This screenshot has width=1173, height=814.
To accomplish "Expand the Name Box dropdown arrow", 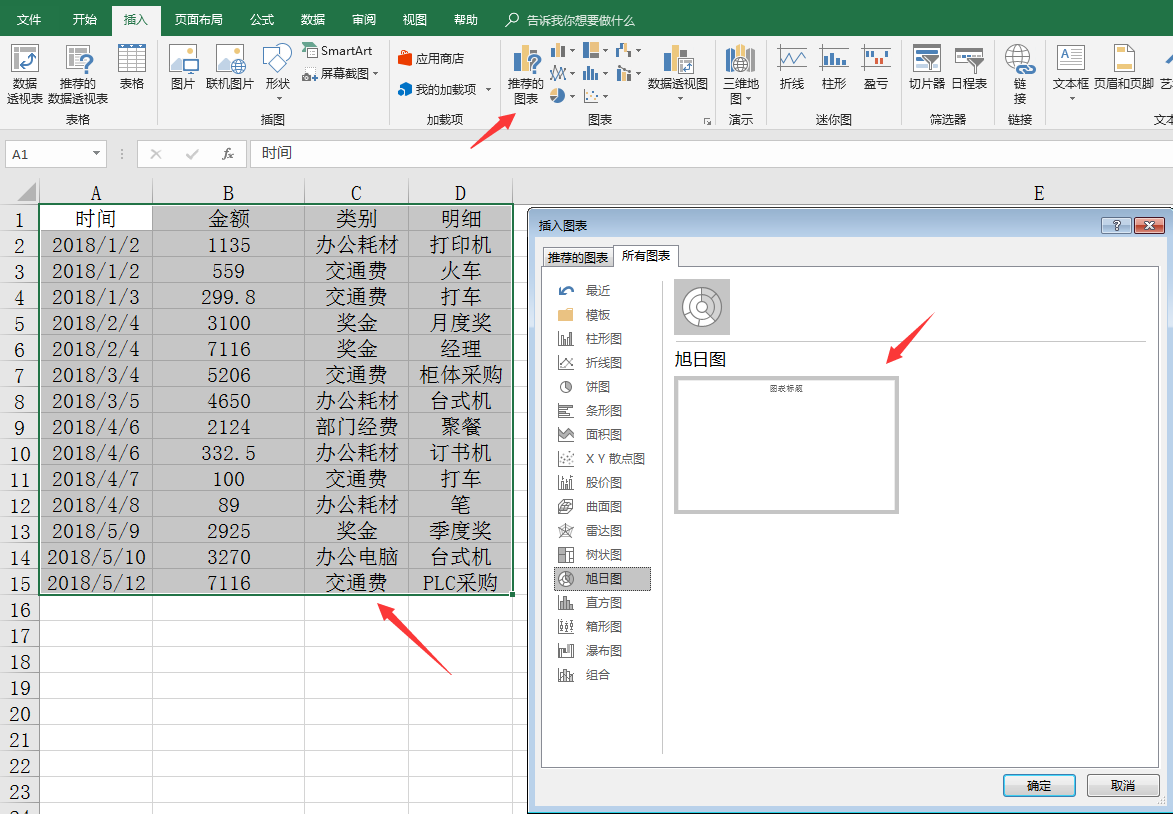I will (97, 153).
